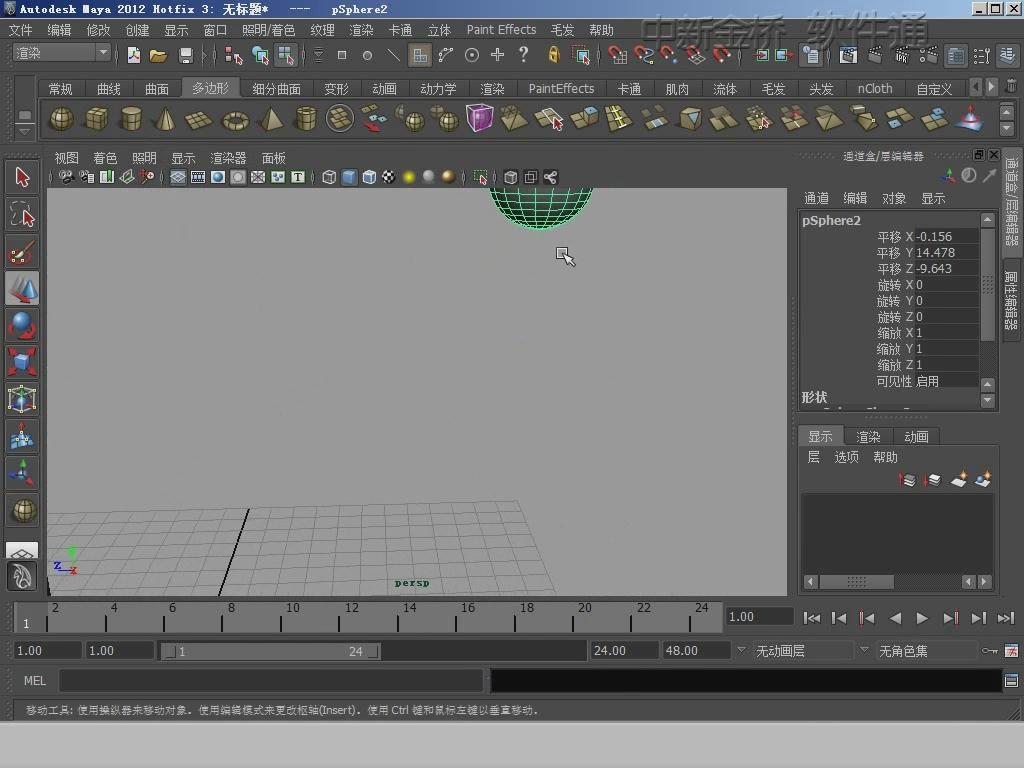Create new scene icon

pos(134,56)
